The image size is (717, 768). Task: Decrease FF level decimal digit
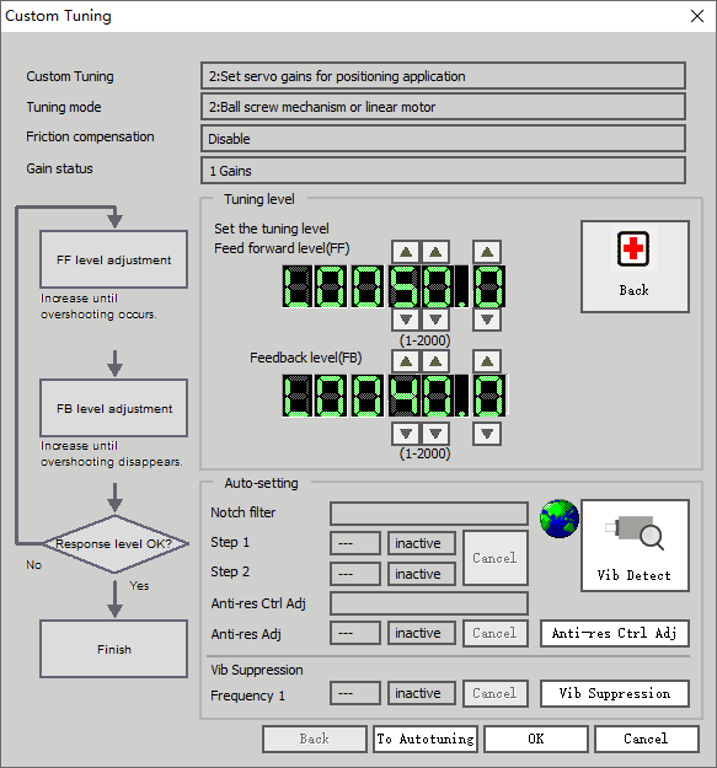[x=487, y=320]
